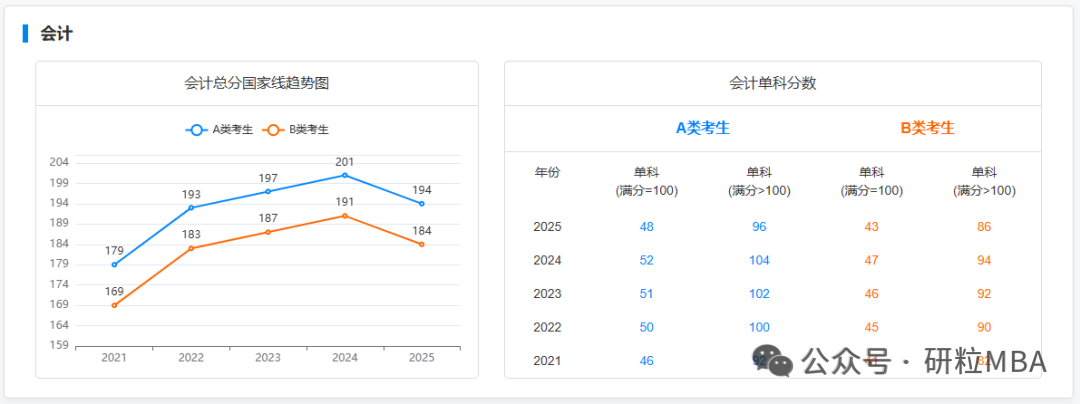Click the 会计 section heading
This screenshot has width=1080, height=404.
pos(56,33)
